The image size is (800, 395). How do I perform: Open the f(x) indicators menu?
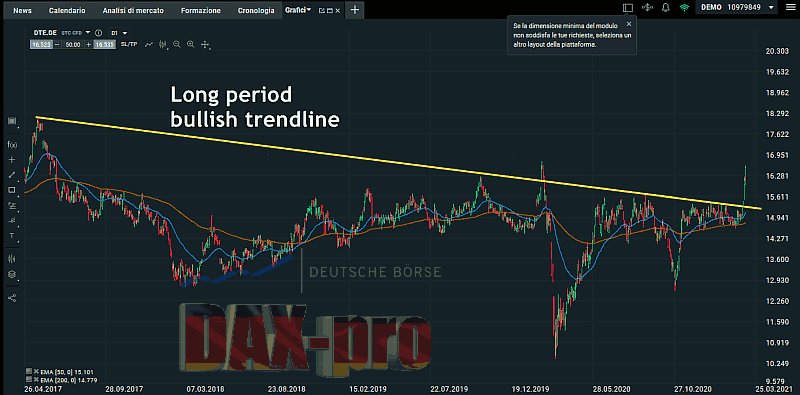point(12,144)
